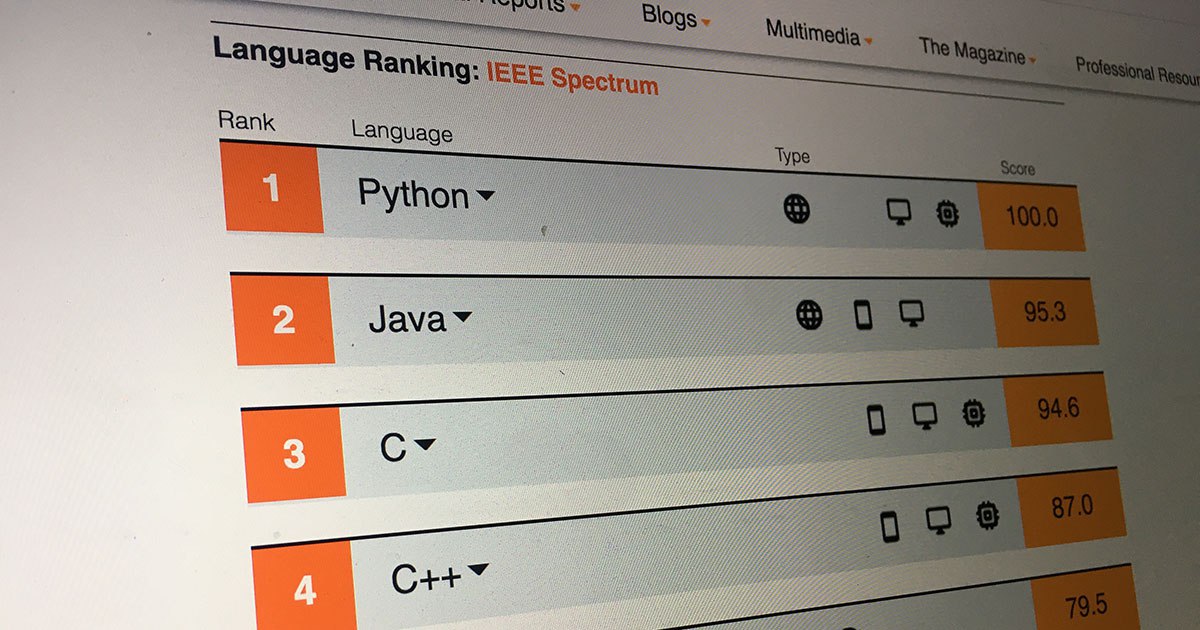Viewport: 1200px width, 630px height.
Task: Expand the Python language dropdown arrow
Action: (485, 196)
